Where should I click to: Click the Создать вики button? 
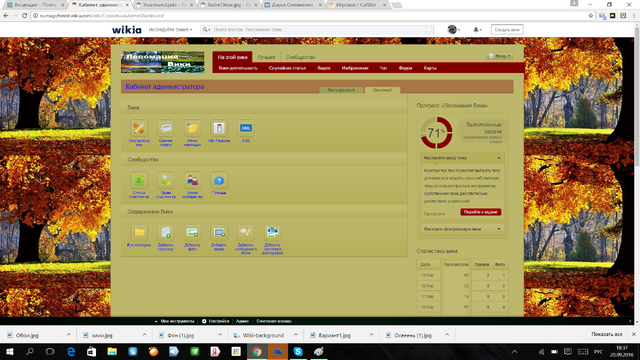[507, 30]
